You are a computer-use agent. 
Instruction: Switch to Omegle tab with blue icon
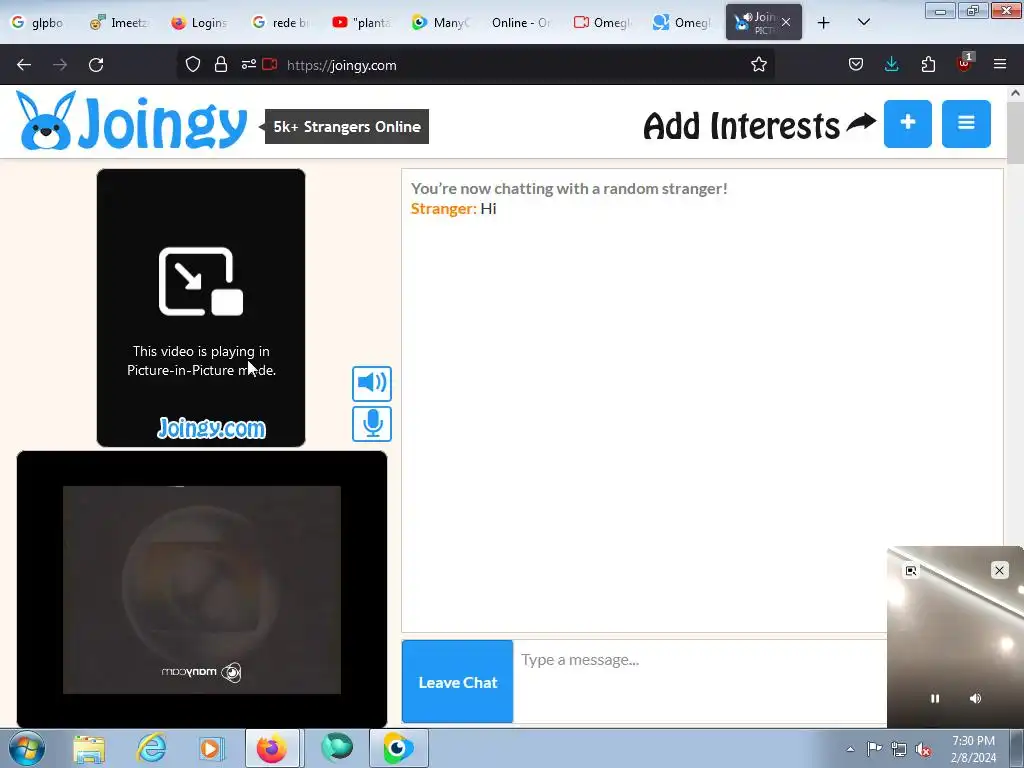(x=681, y=23)
